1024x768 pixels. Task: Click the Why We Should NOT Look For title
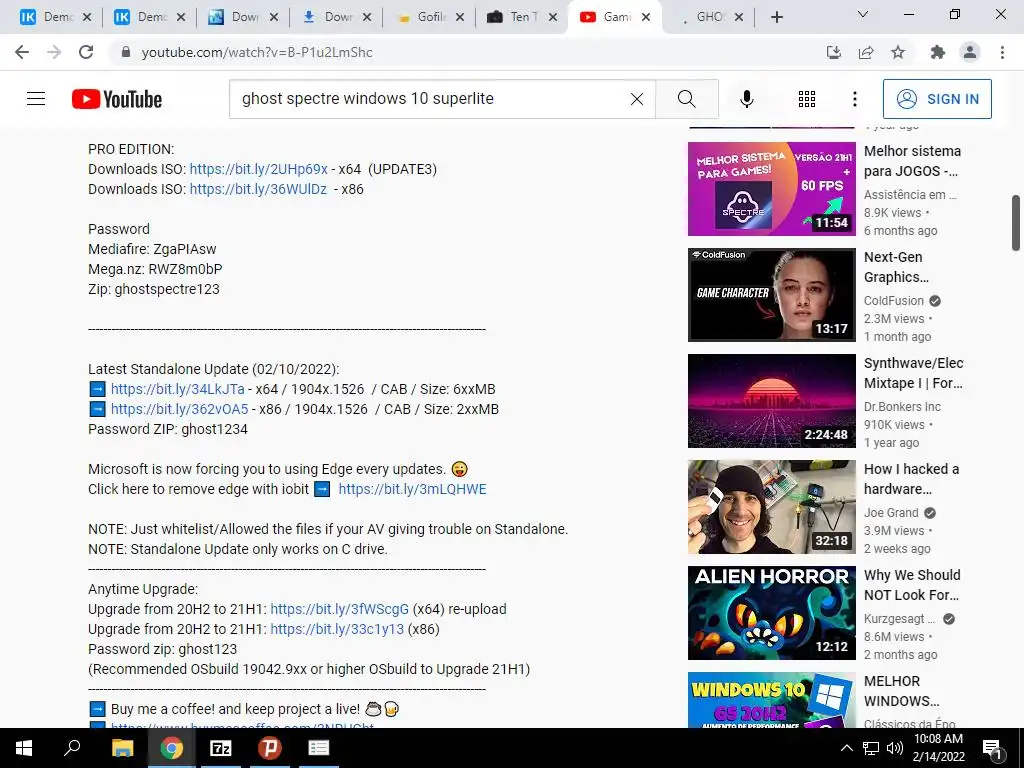pos(912,585)
